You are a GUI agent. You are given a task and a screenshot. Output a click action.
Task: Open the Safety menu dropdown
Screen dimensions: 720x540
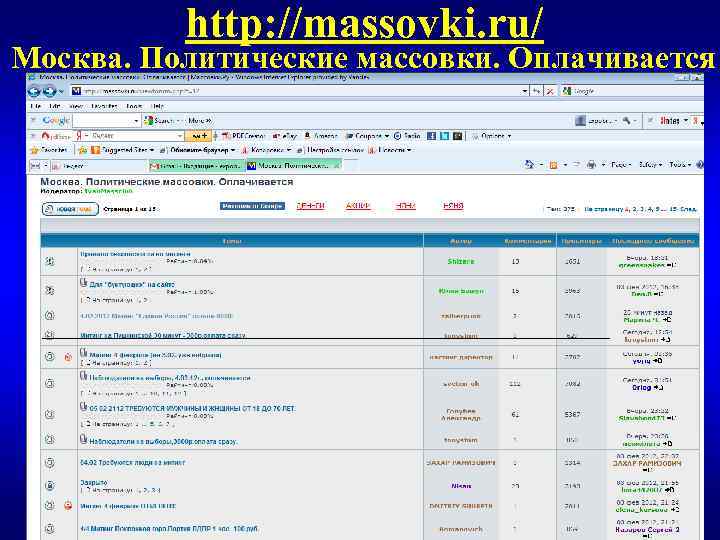pos(650,164)
